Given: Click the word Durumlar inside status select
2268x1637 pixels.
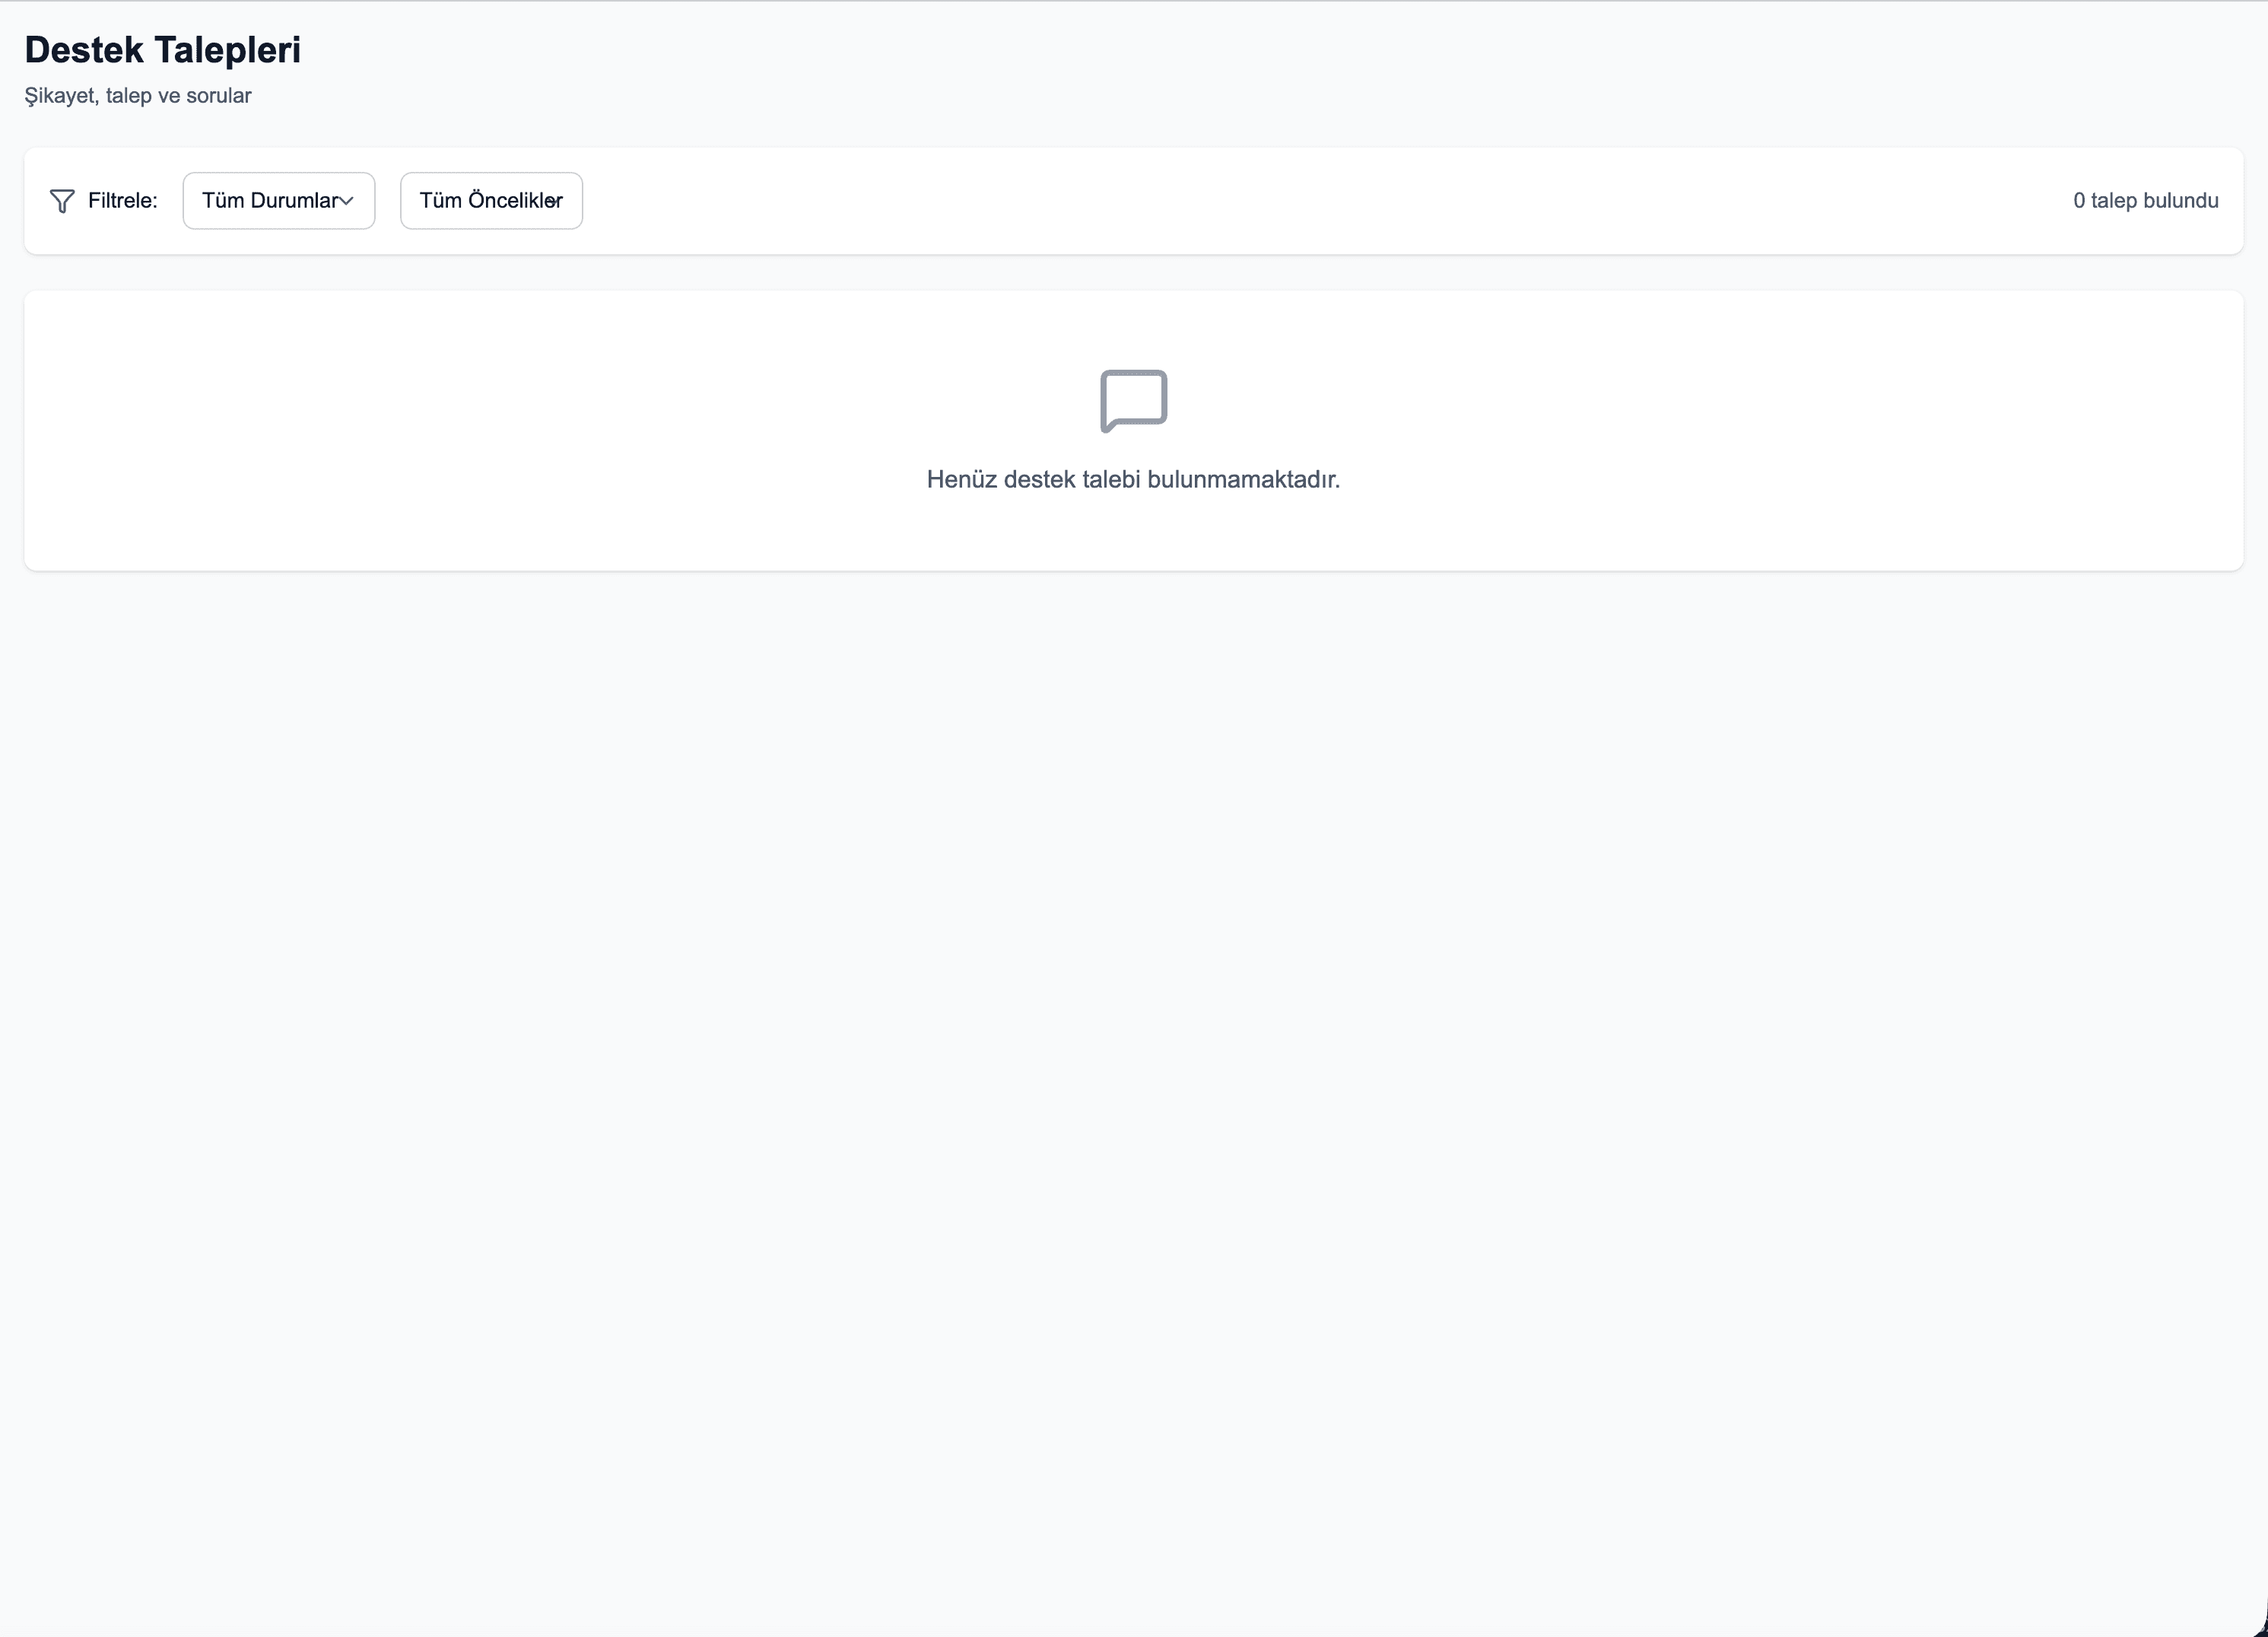Looking at the screenshot, I should [x=294, y=201].
